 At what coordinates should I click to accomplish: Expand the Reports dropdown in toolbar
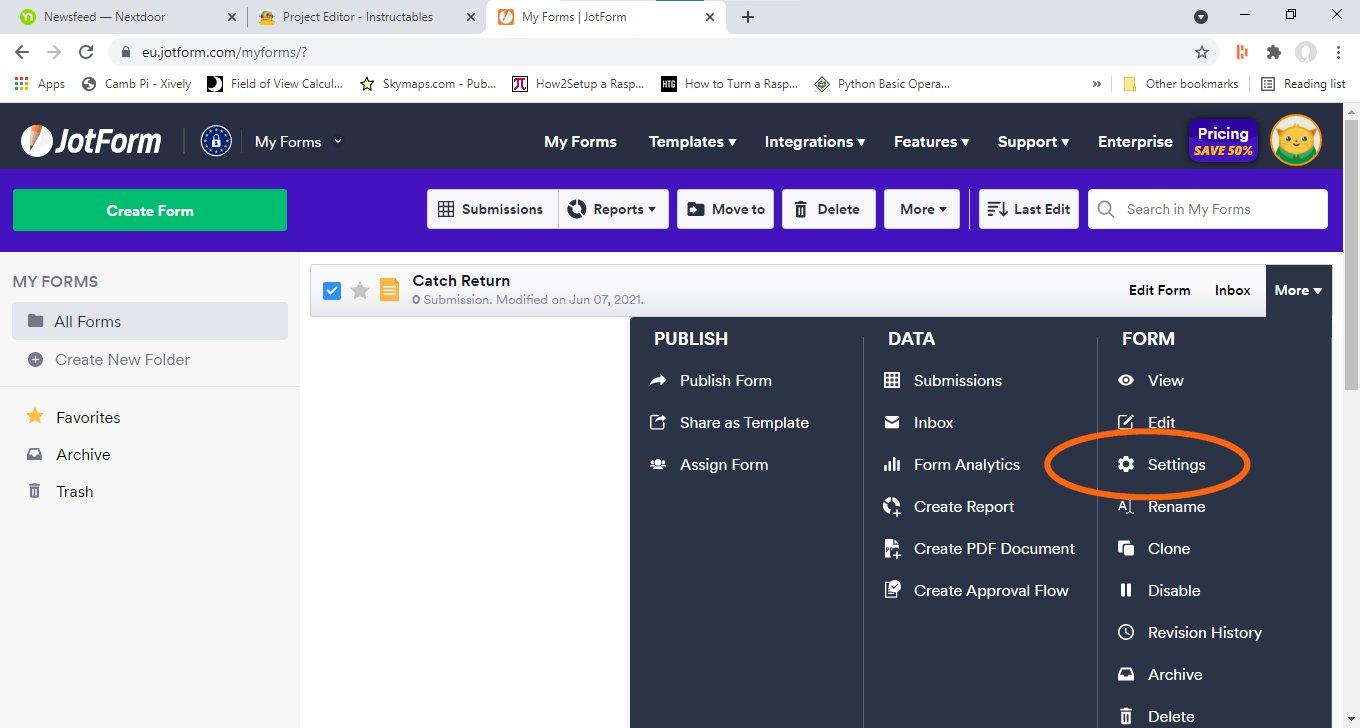pos(613,209)
